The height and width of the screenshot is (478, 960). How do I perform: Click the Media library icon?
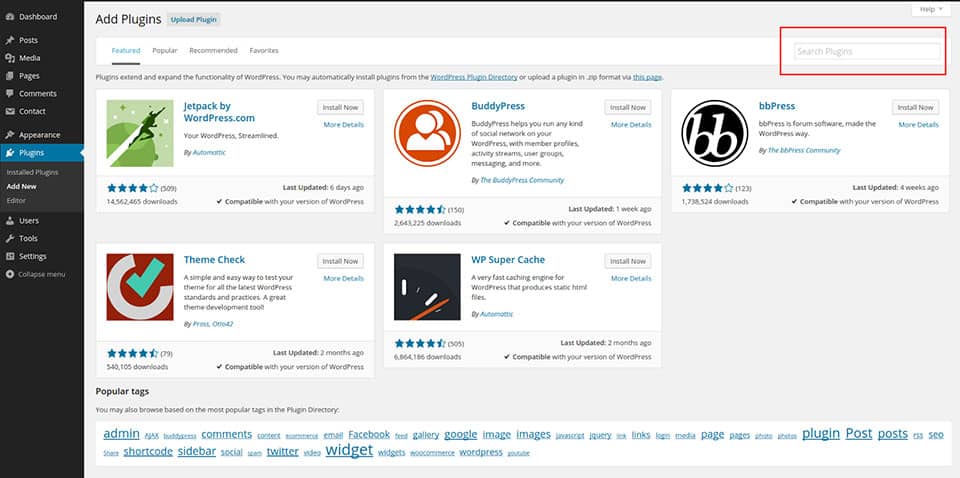(x=9, y=58)
